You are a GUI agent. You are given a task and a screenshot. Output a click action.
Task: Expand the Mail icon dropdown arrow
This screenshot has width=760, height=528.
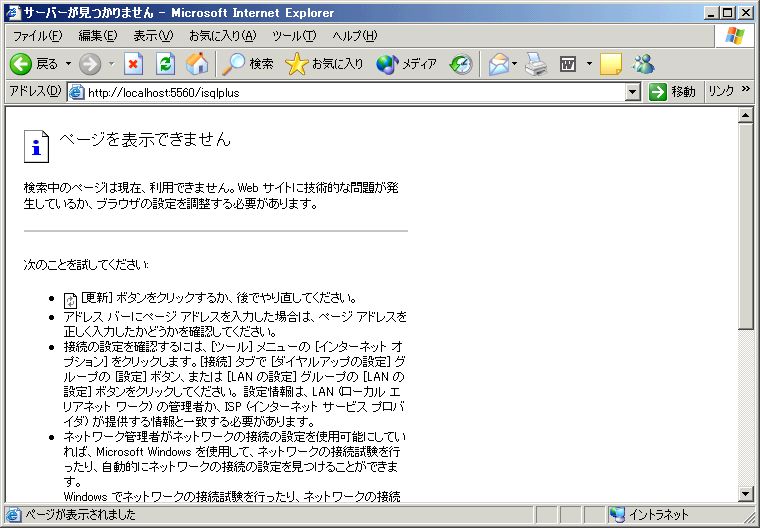coord(514,64)
